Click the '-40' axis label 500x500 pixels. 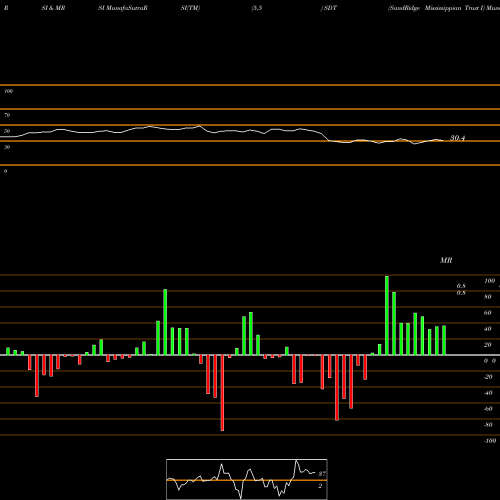pyautogui.click(x=488, y=393)
